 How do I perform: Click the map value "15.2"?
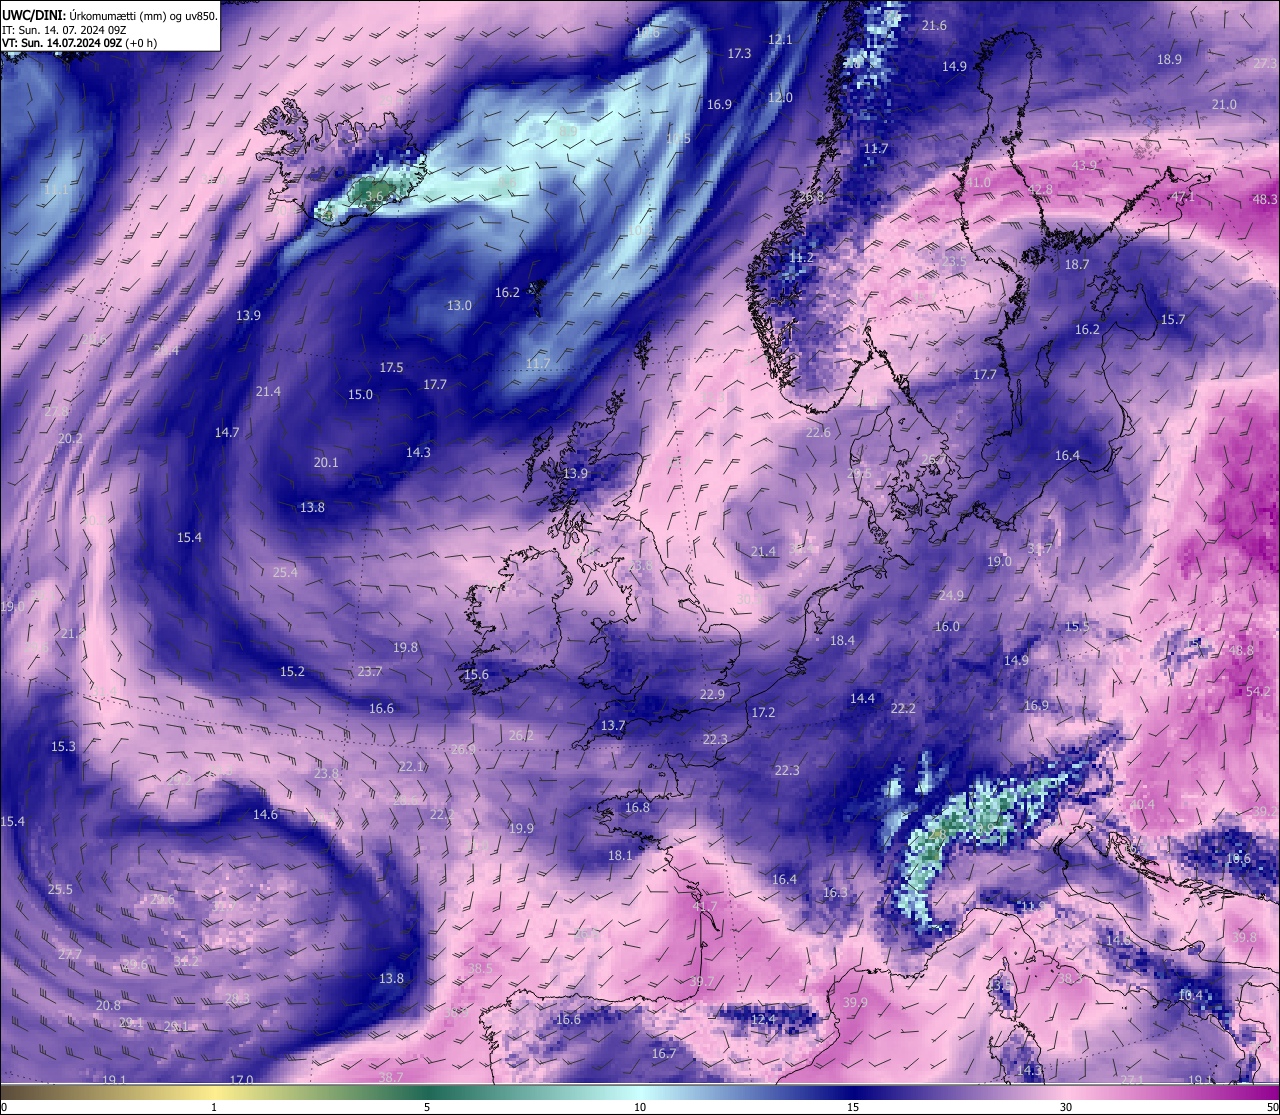pyautogui.click(x=292, y=672)
